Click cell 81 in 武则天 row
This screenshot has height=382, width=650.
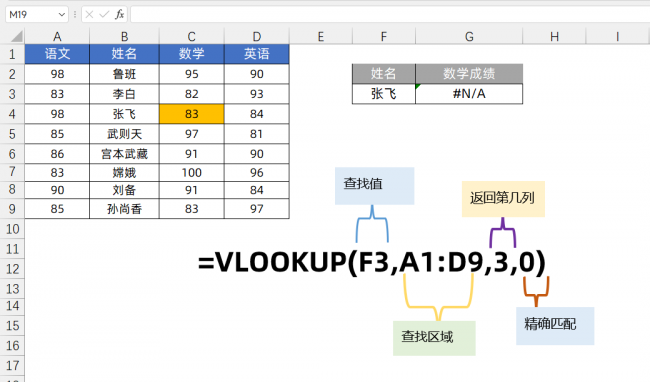coord(257,134)
